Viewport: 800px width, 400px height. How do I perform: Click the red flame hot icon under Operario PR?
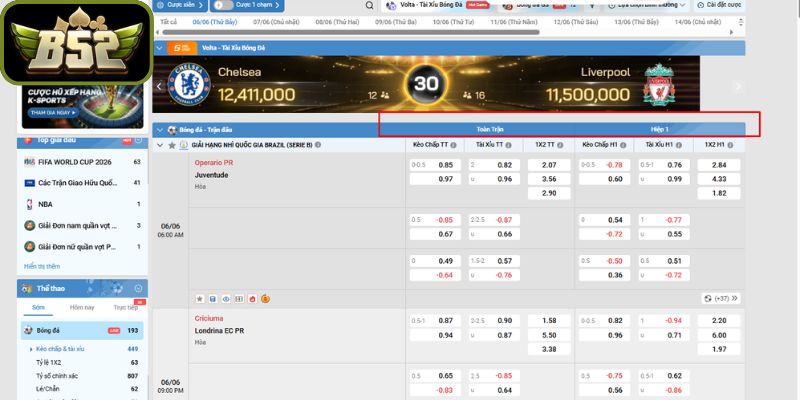click(252, 299)
